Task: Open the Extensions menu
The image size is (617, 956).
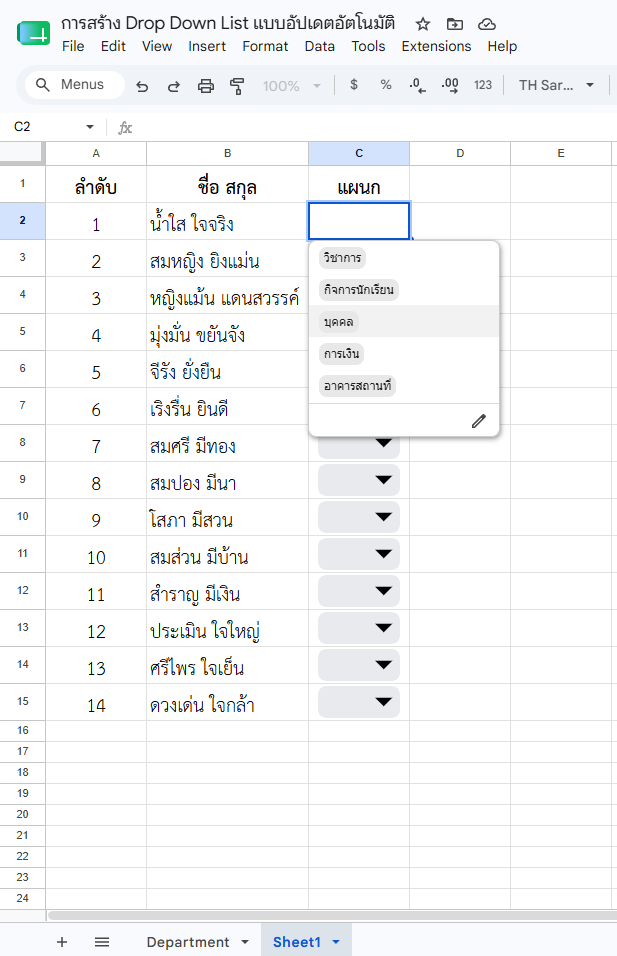Action: point(437,46)
